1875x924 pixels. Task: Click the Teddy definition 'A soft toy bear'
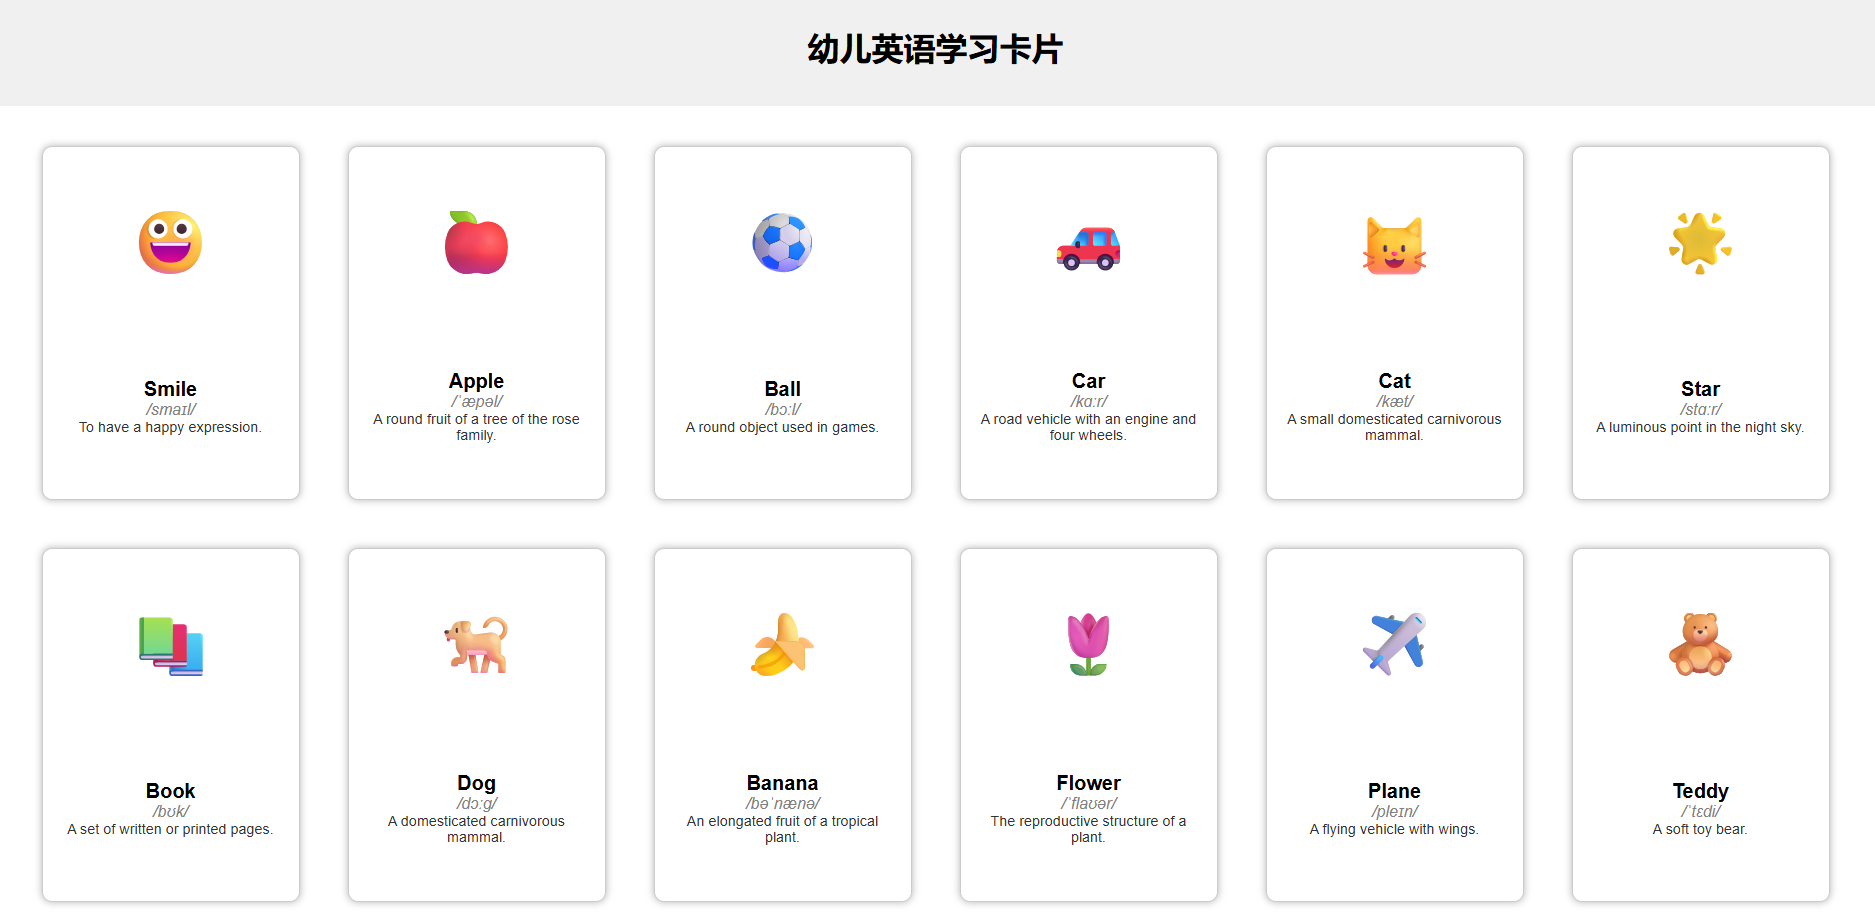[1700, 829]
